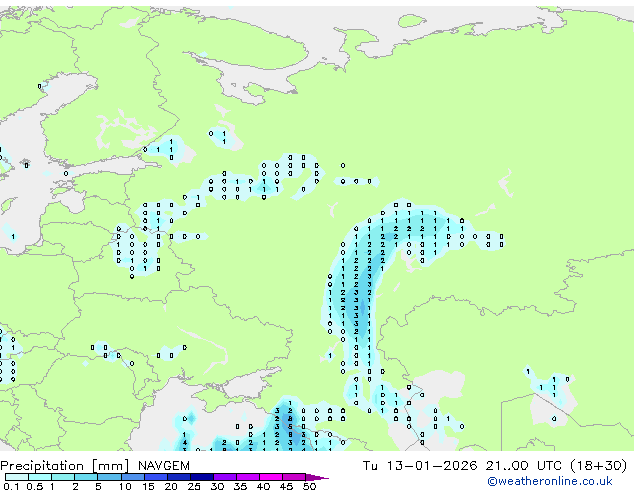634x490 pixels.
Task: Click the legend label '40'
Action: pos(263,486)
